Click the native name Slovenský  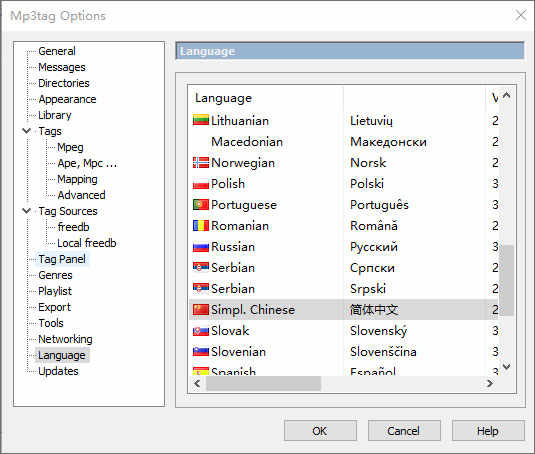(x=379, y=331)
